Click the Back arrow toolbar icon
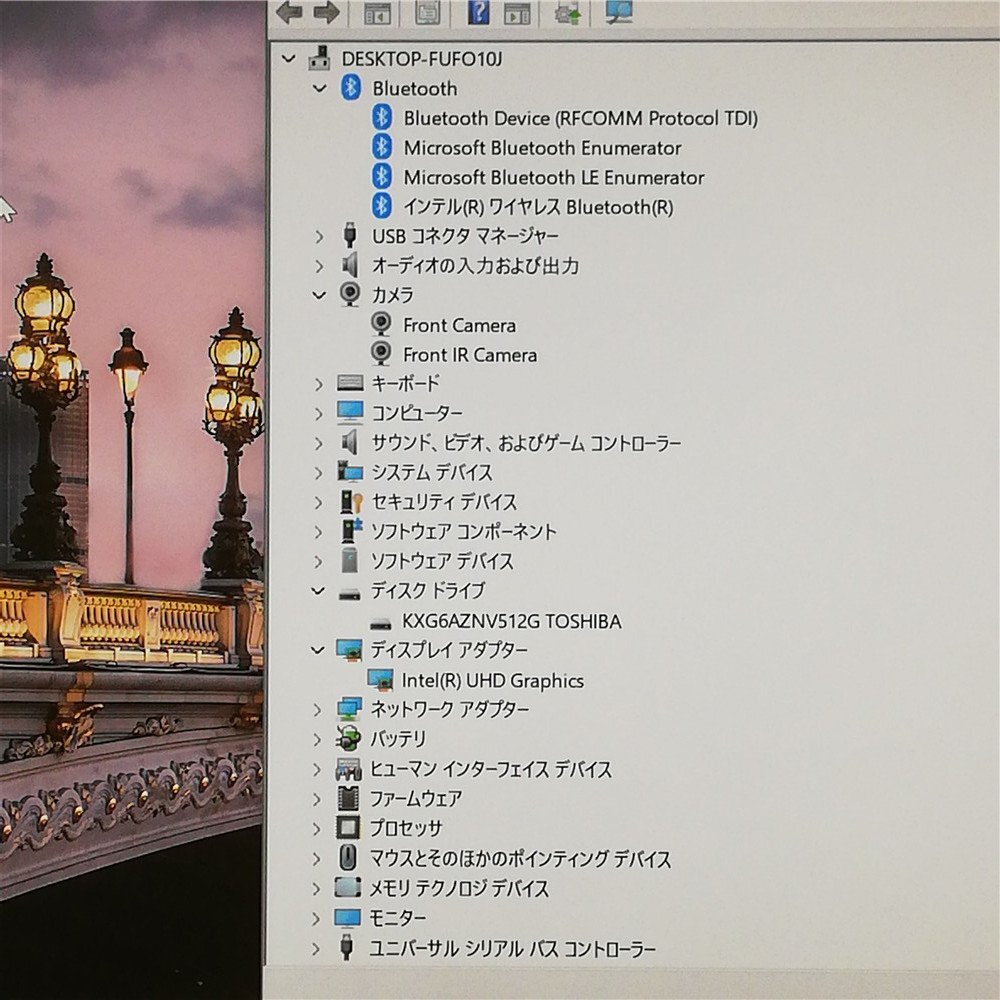1000x1000 pixels. pyautogui.click(x=289, y=12)
